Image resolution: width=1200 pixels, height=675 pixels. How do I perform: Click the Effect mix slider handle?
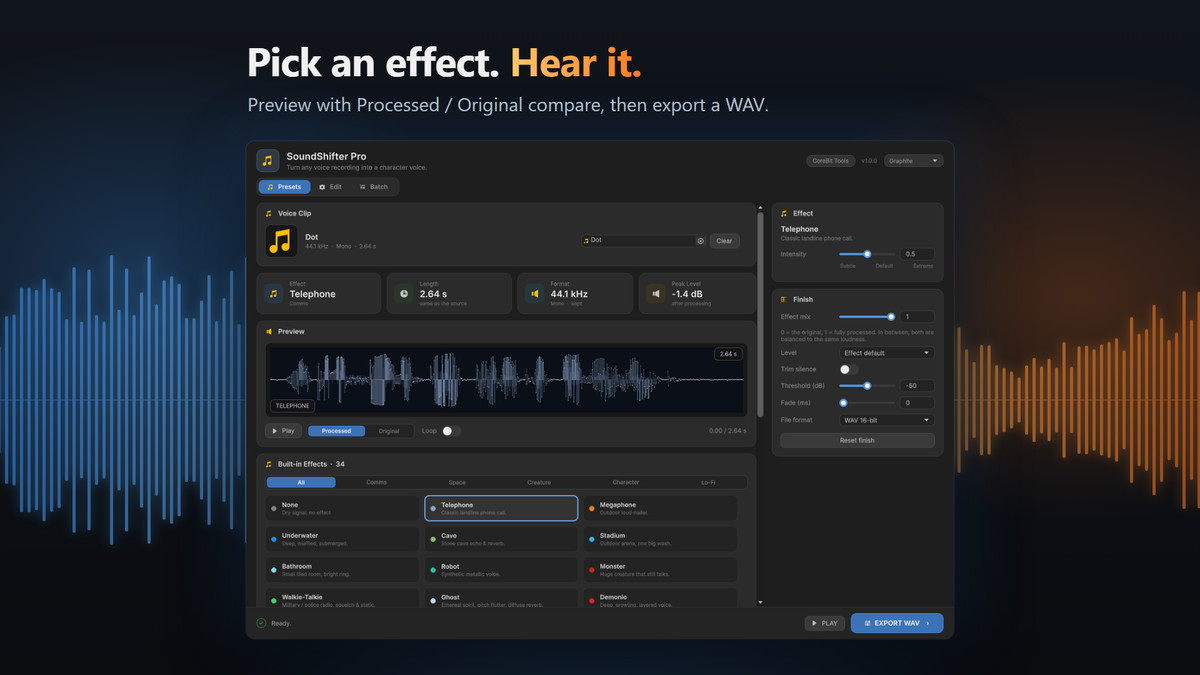pyautogui.click(x=891, y=316)
